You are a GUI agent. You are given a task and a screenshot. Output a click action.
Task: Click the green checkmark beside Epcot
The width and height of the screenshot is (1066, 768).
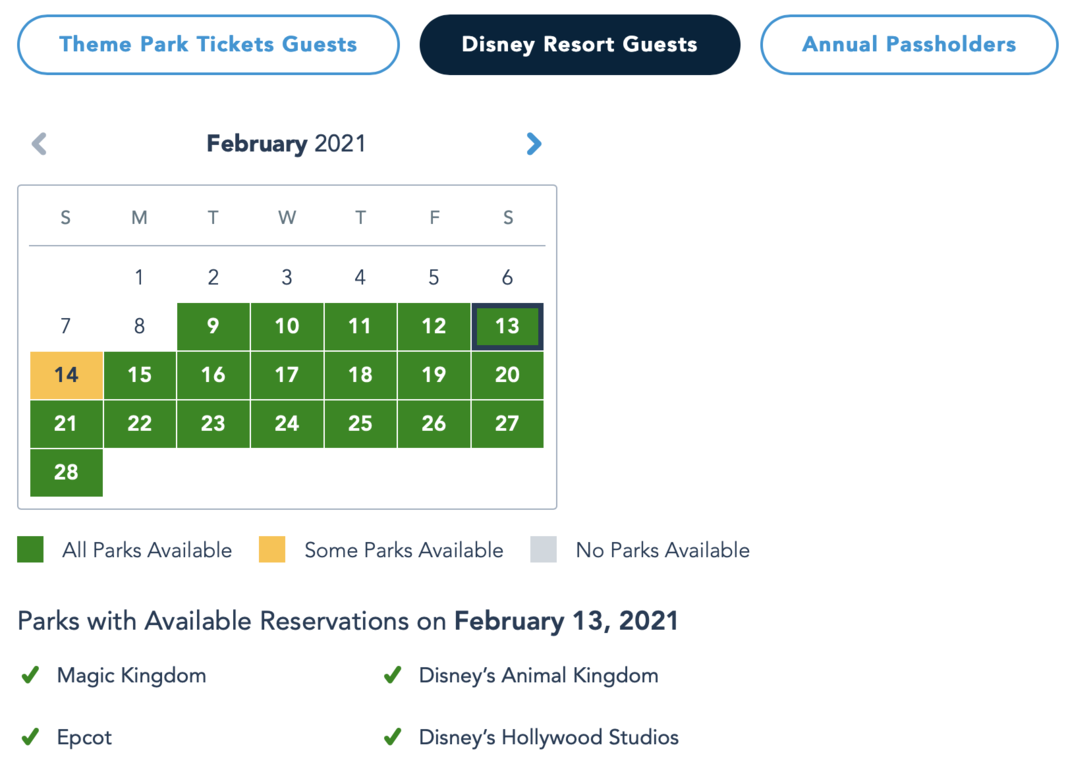[x=30, y=738]
